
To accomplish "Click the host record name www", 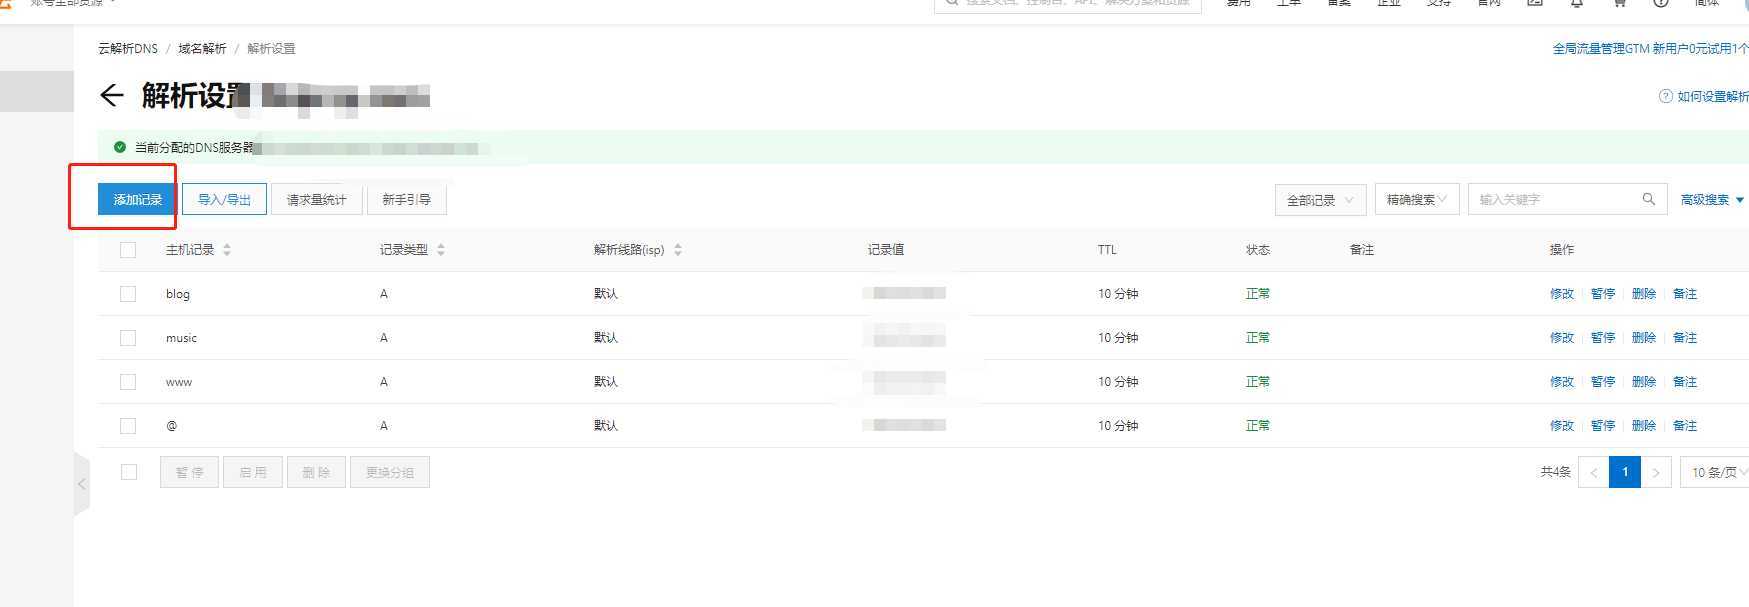I will click(179, 382).
